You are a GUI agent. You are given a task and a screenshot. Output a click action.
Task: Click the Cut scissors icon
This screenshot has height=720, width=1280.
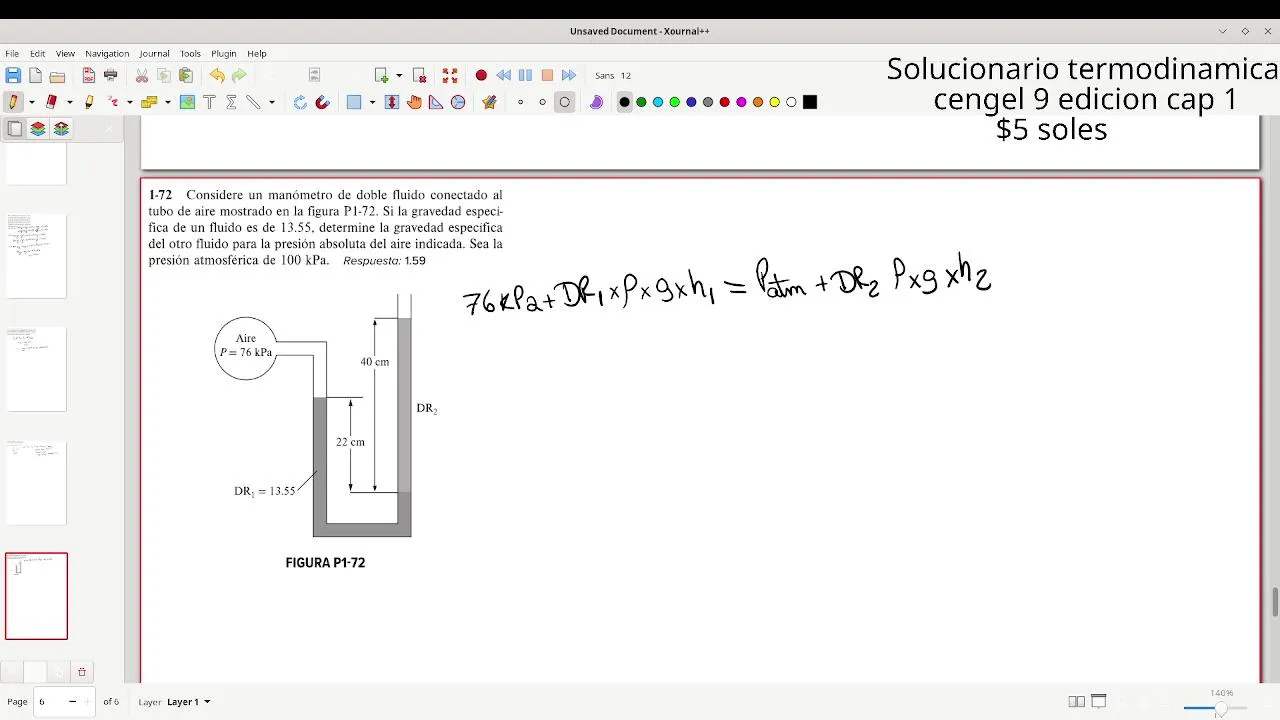(x=142, y=75)
